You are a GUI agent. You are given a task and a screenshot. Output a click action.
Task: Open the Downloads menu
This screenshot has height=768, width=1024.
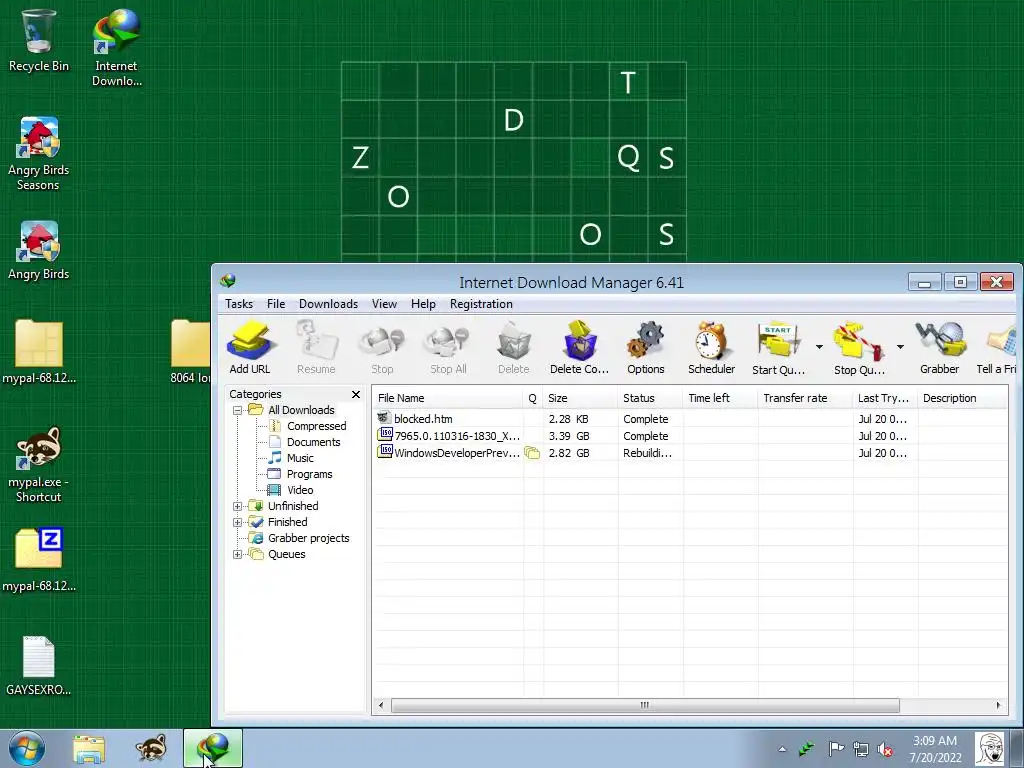pyautogui.click(x=328, y=304)
